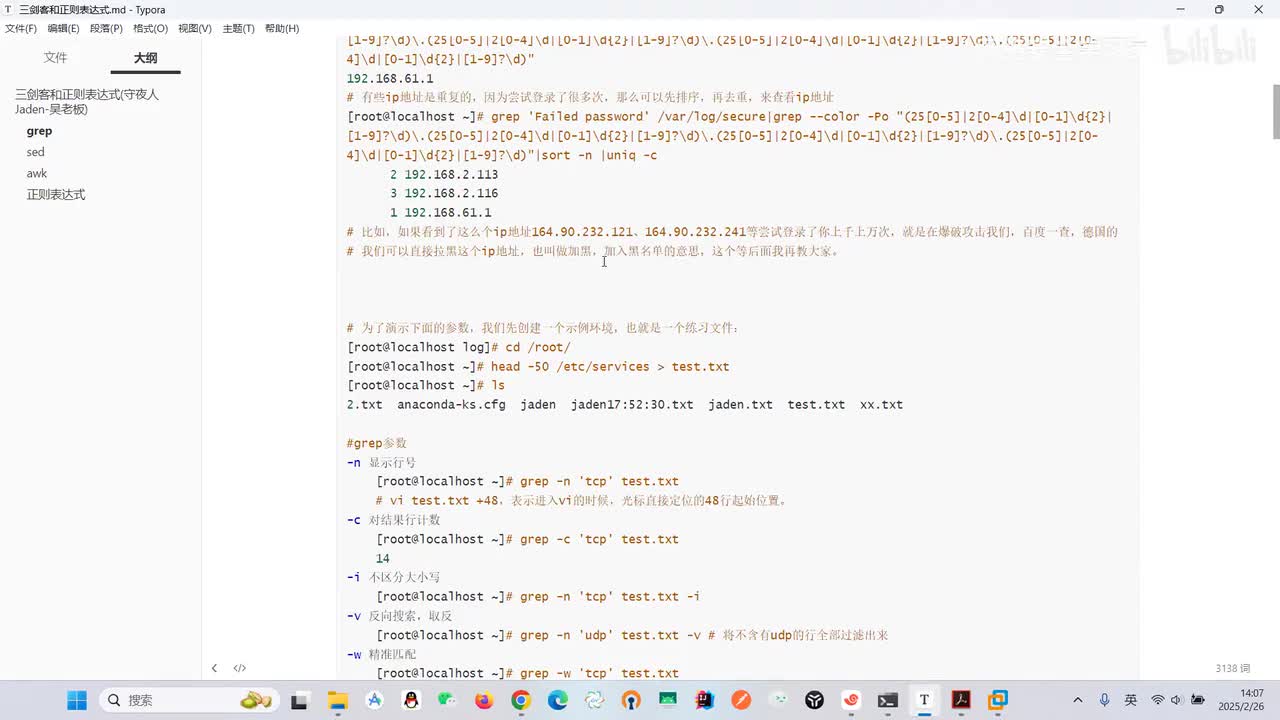Switch sidebar to the 文件 tab
Screen dimensions: 1280x720
(x=56, y=58)
